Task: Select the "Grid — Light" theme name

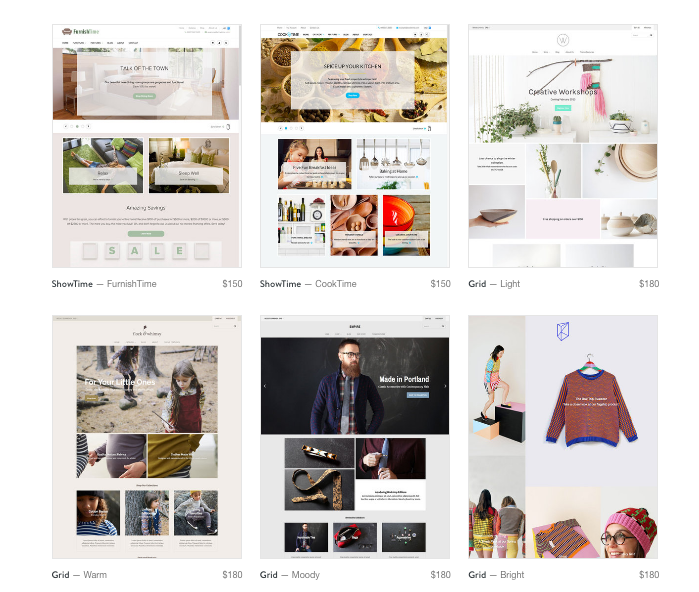Action: point(494,284)
